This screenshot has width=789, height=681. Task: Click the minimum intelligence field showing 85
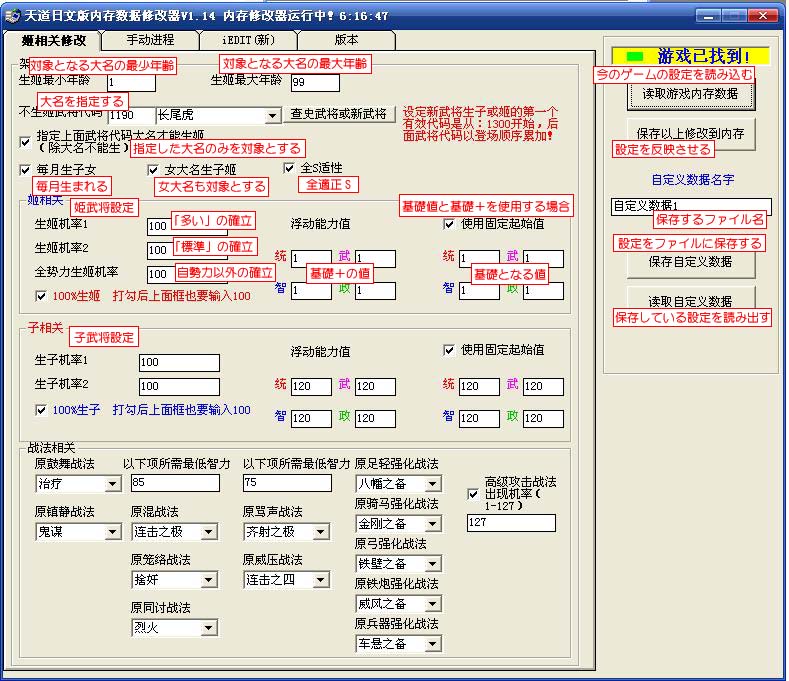coord(175,483)
